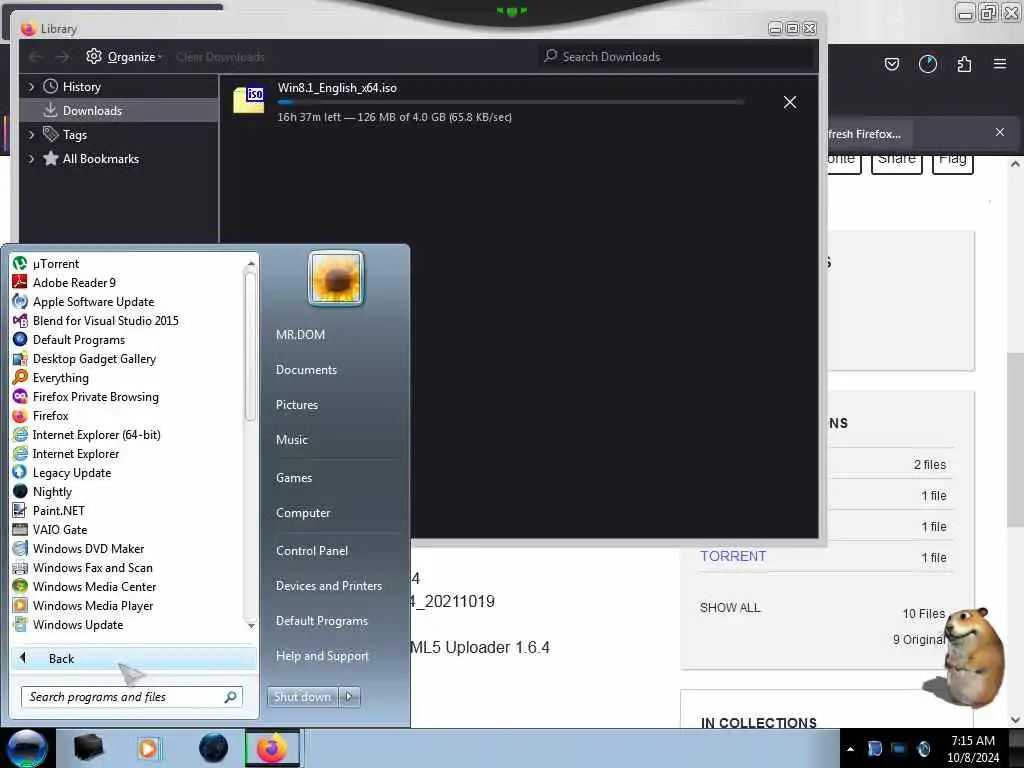Click the Save to Pocket toolbar icon
The width and height of the screenshot is (1024, 768).
pyautogui.click(x=891, y=63)
